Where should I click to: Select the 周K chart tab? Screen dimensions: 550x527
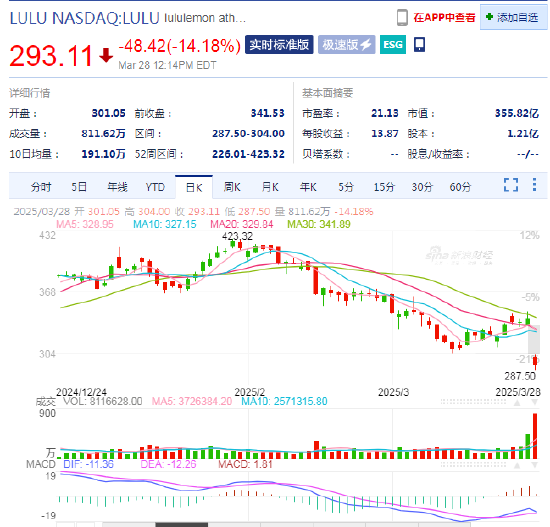click(x=232, y=187)
